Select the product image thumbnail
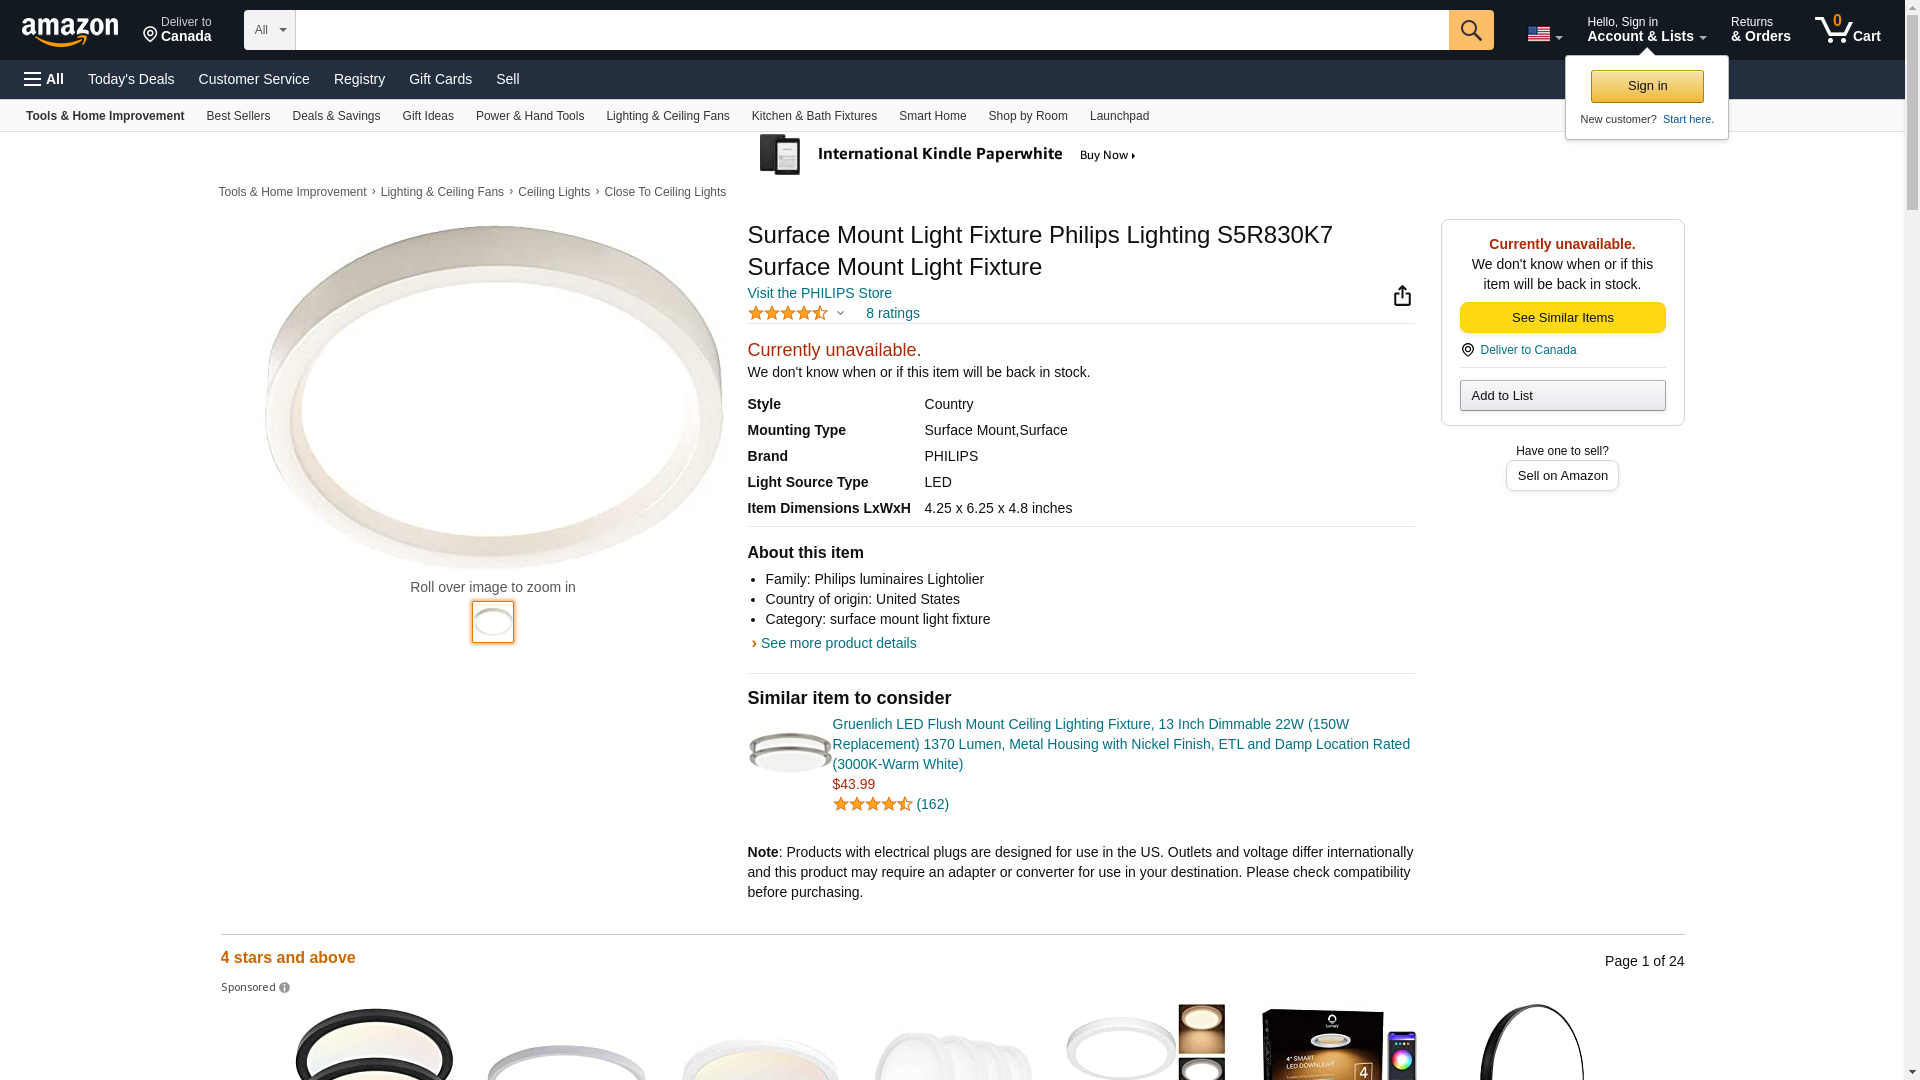 (493, 622)
